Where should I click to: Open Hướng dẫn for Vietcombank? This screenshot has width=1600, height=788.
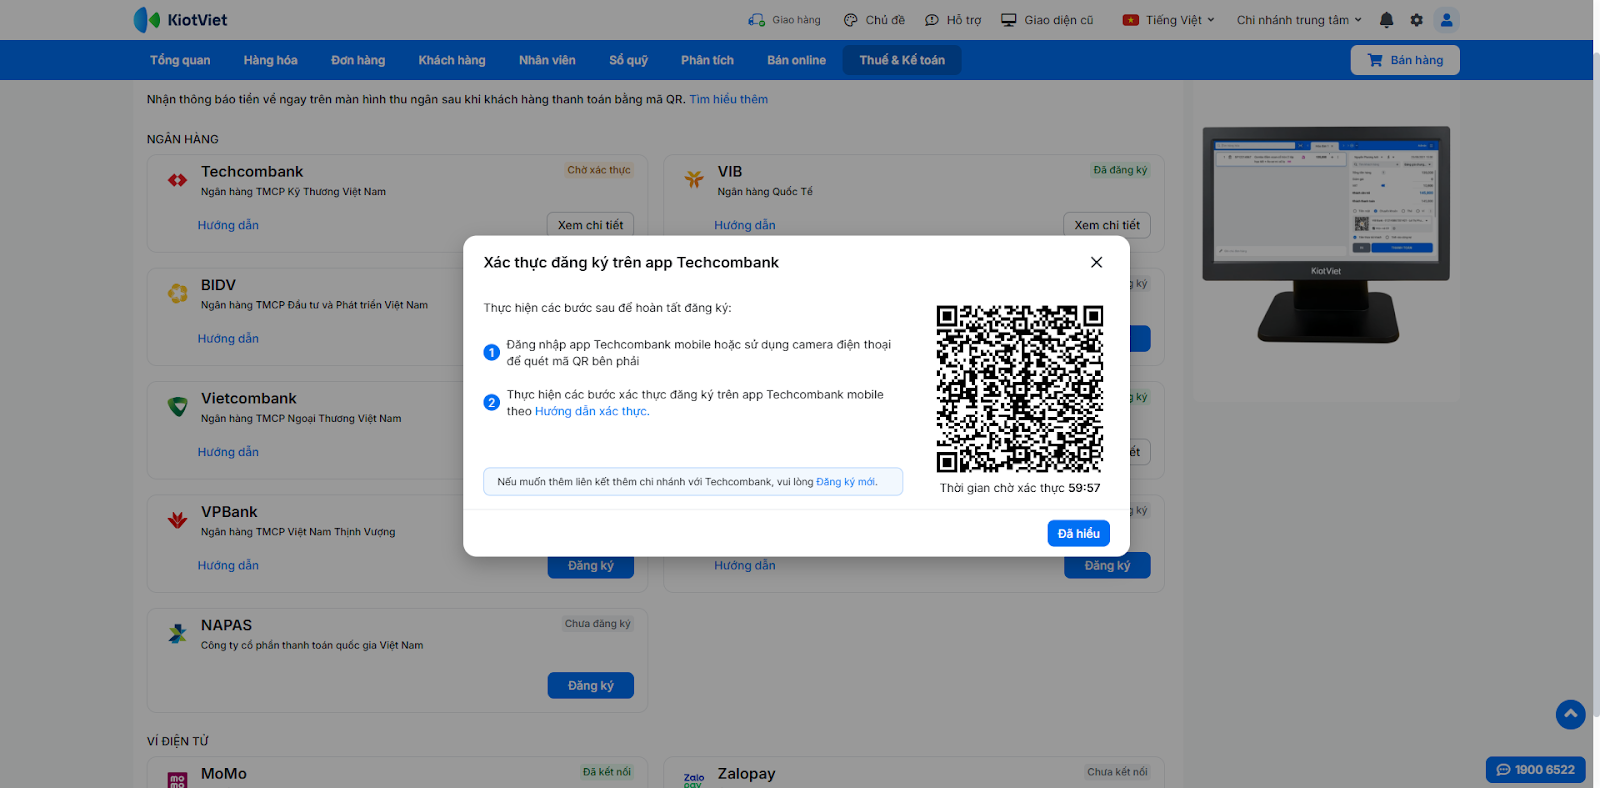[228, 452]
